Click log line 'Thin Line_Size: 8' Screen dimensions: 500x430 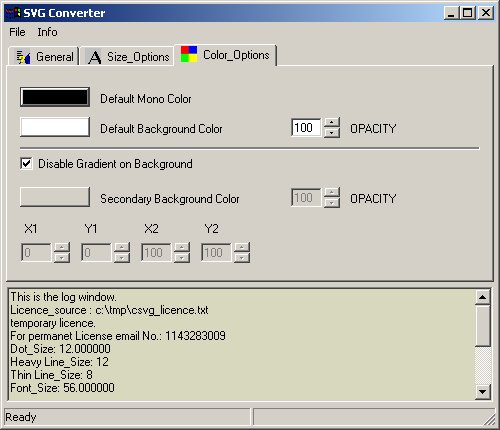(51, 375)
